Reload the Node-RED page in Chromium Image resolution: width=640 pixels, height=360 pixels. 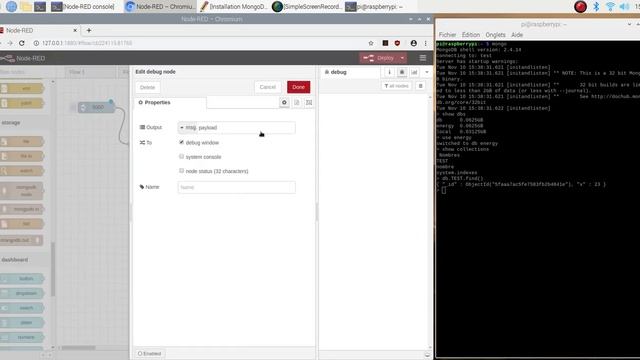pyautogui.click(x=22, y=43)
